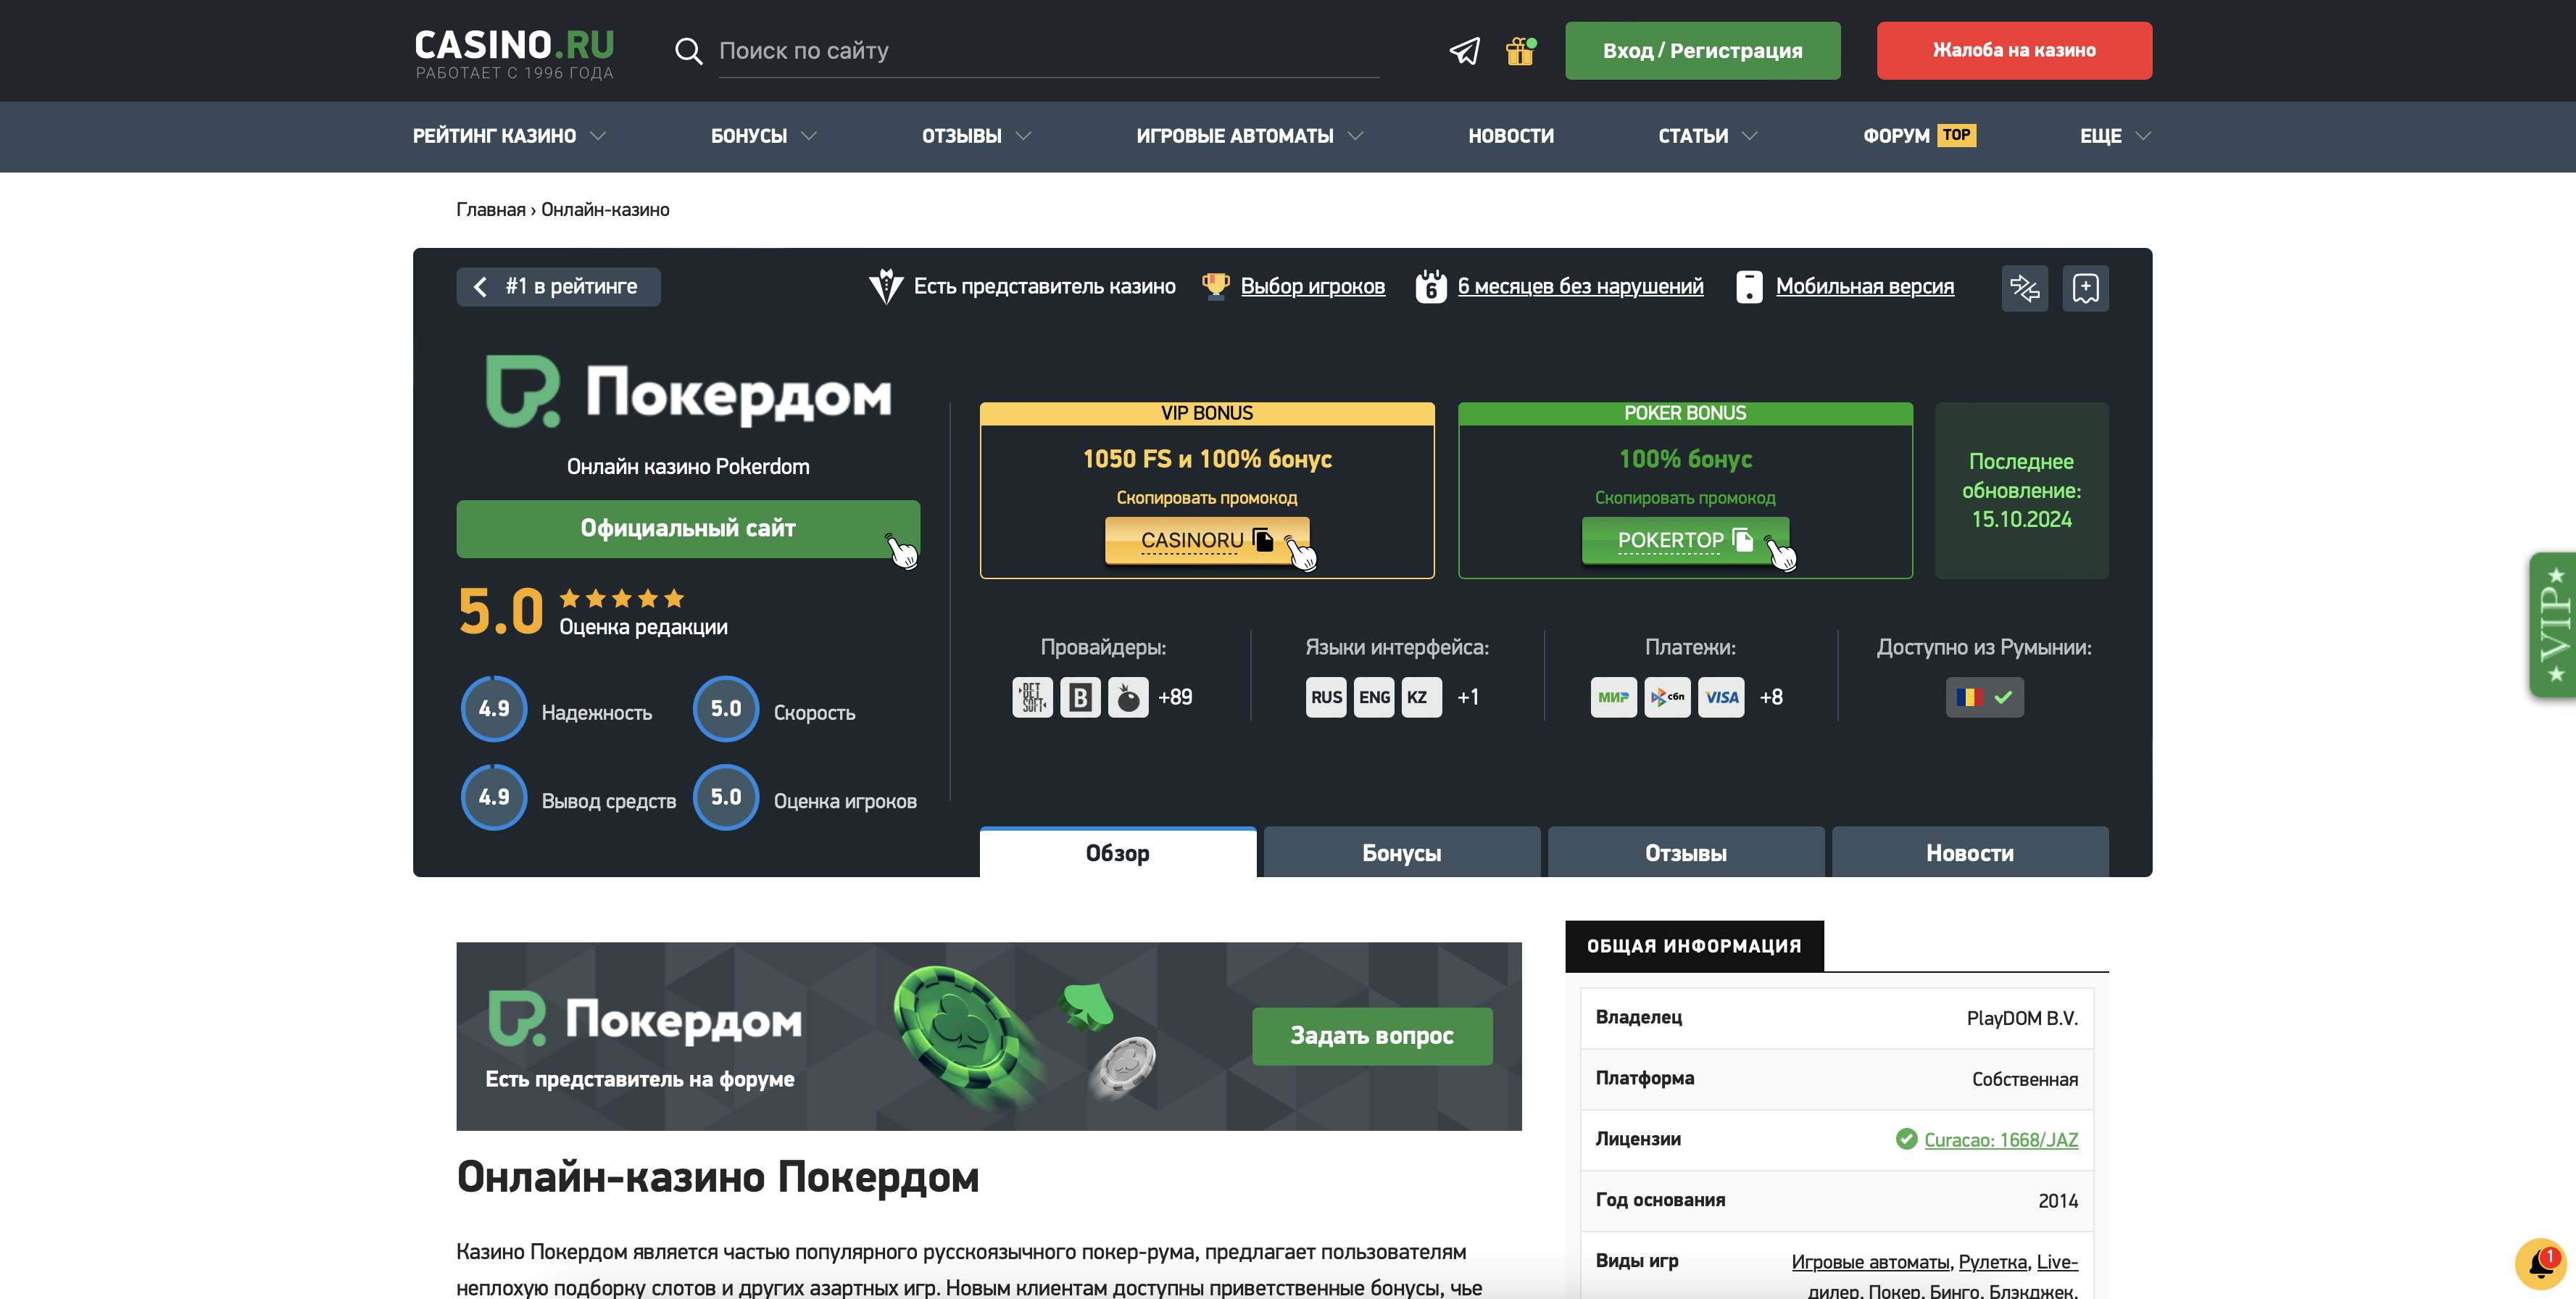Switch to the Отзывы tab
The height and width of the screenshot is (1299, 2576).
tap(1686, 852)
